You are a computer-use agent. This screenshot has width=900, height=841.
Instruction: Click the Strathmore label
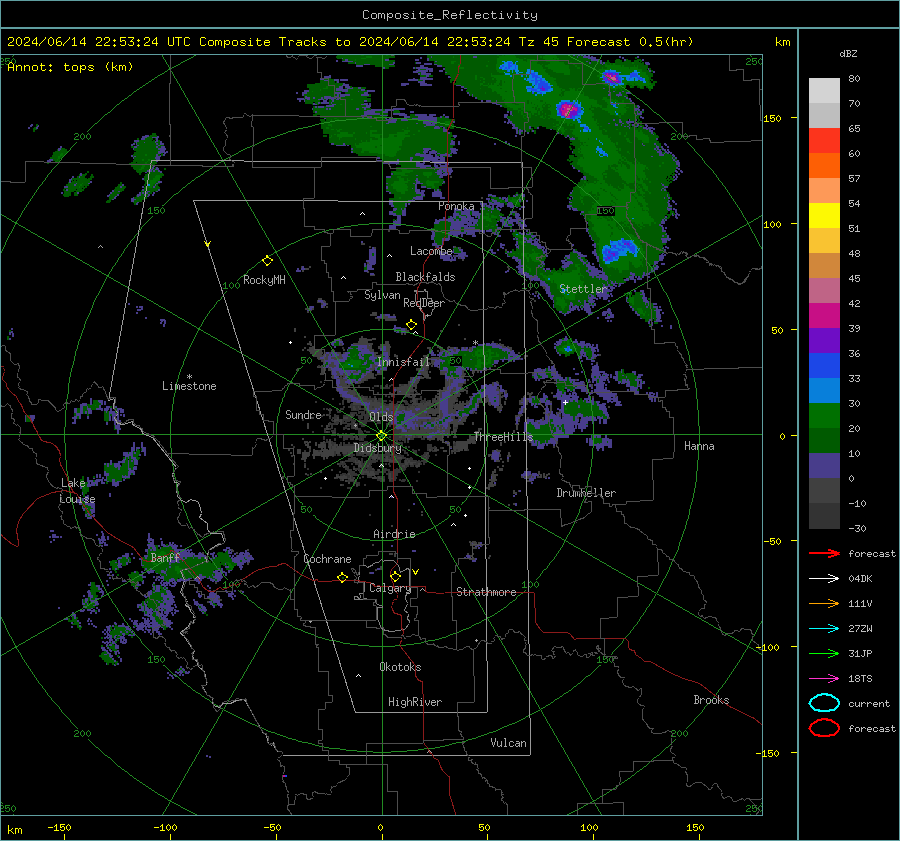pos(486,592)
